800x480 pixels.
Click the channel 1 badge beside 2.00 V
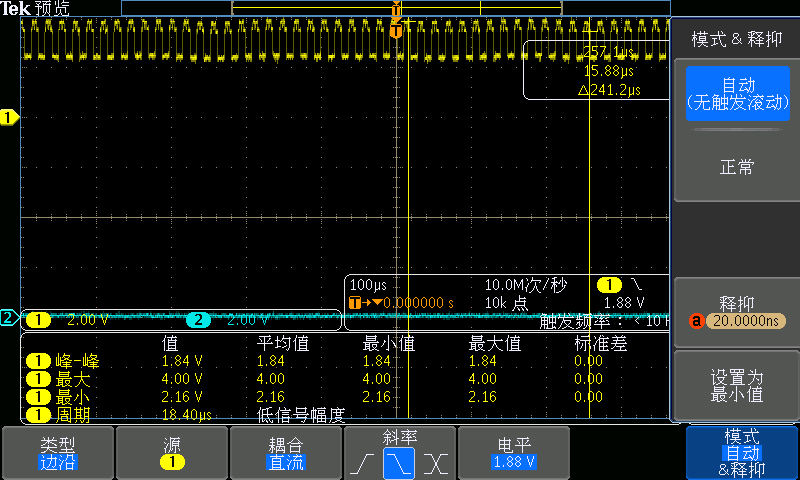click(x=38, y=320)
